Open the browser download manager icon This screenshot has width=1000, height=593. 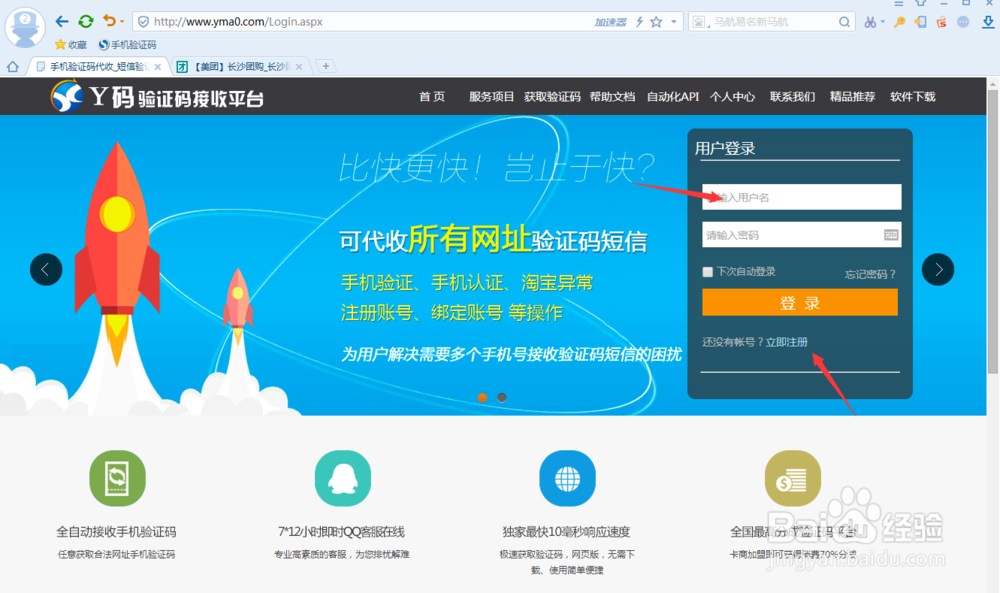pyautogui.click(x=988, y=21)
